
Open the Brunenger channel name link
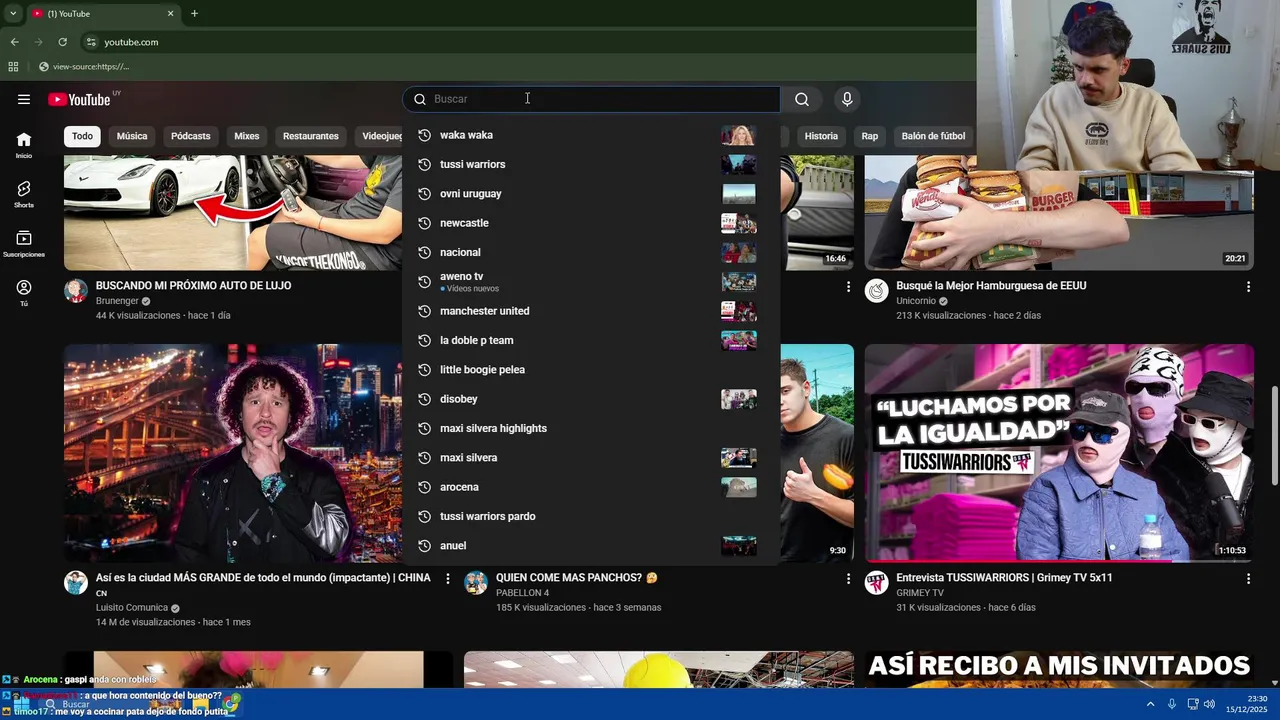click(x=117, y=301)
